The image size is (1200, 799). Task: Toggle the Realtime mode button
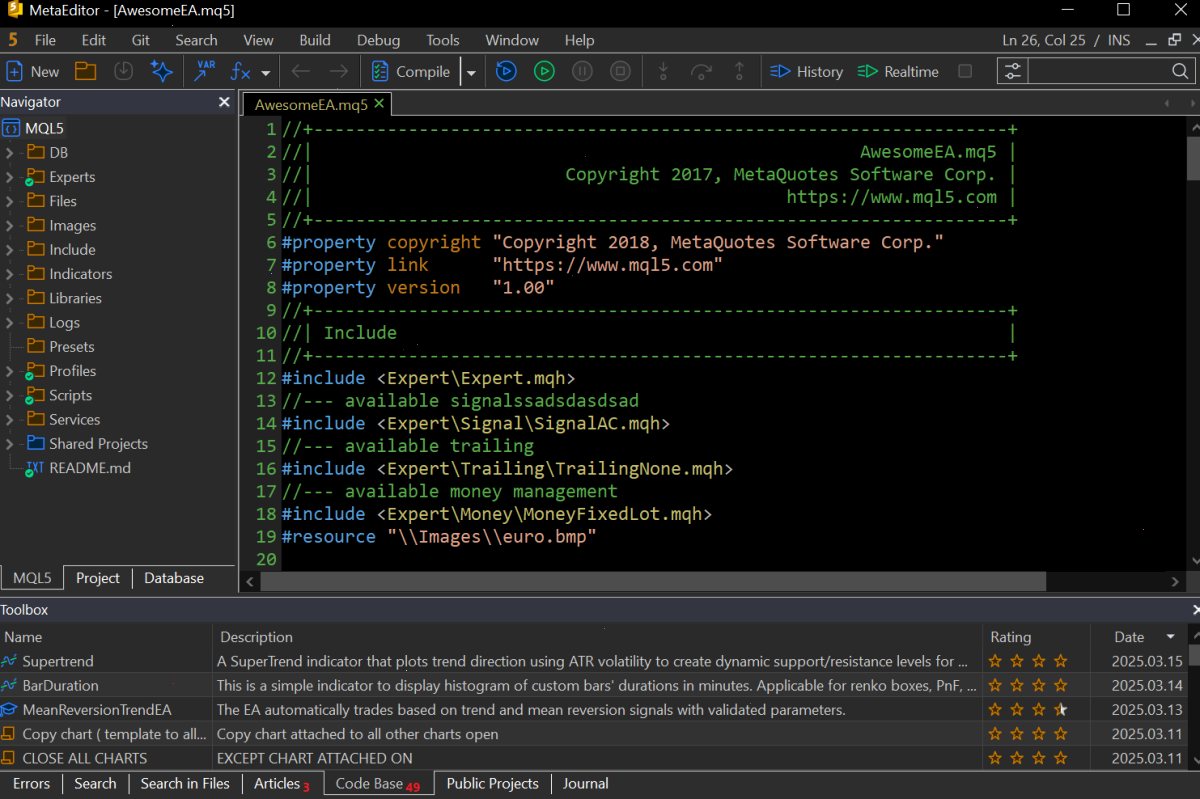click(x=898, y=71)
